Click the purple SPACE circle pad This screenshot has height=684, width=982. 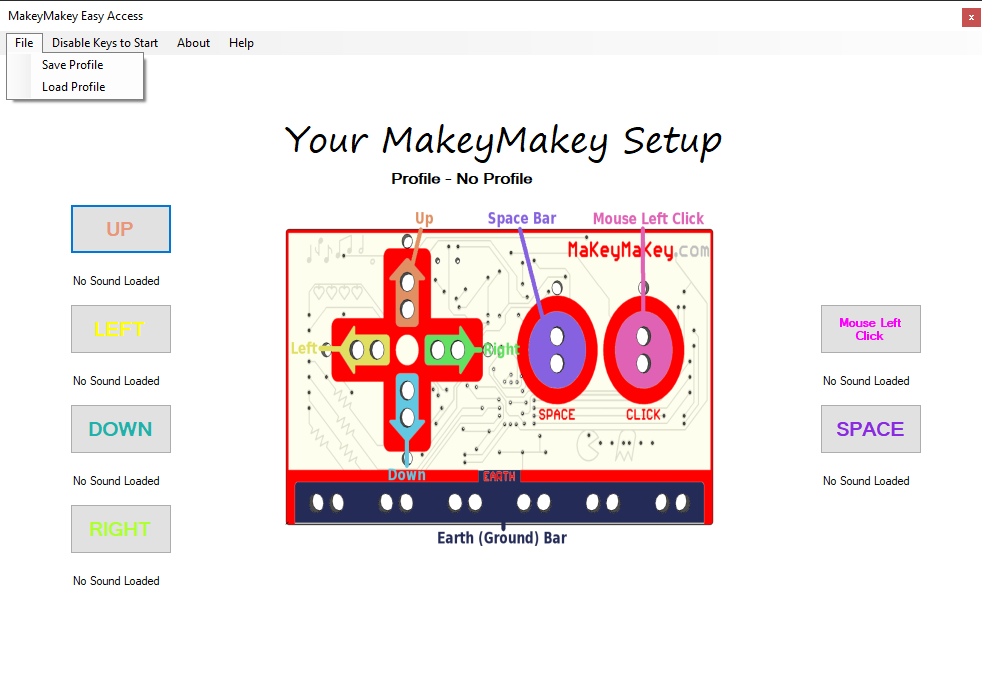557,347
